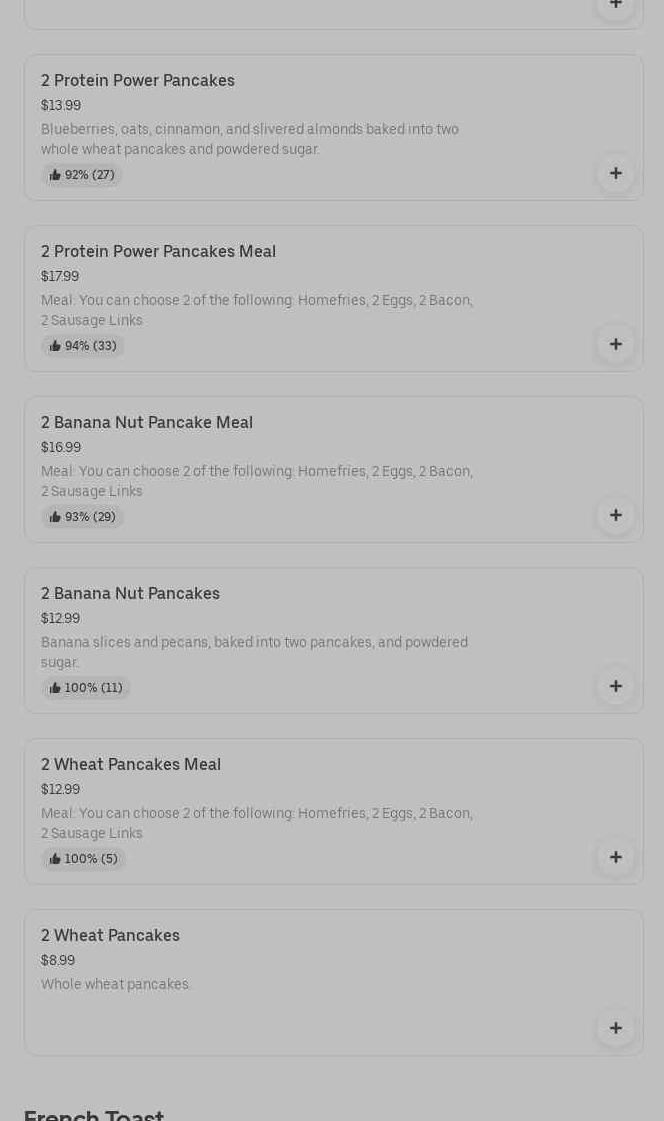Add 2 Wheat Pancakes to cart
This screenshot has width=664, height=1121.
point(615,1029)
